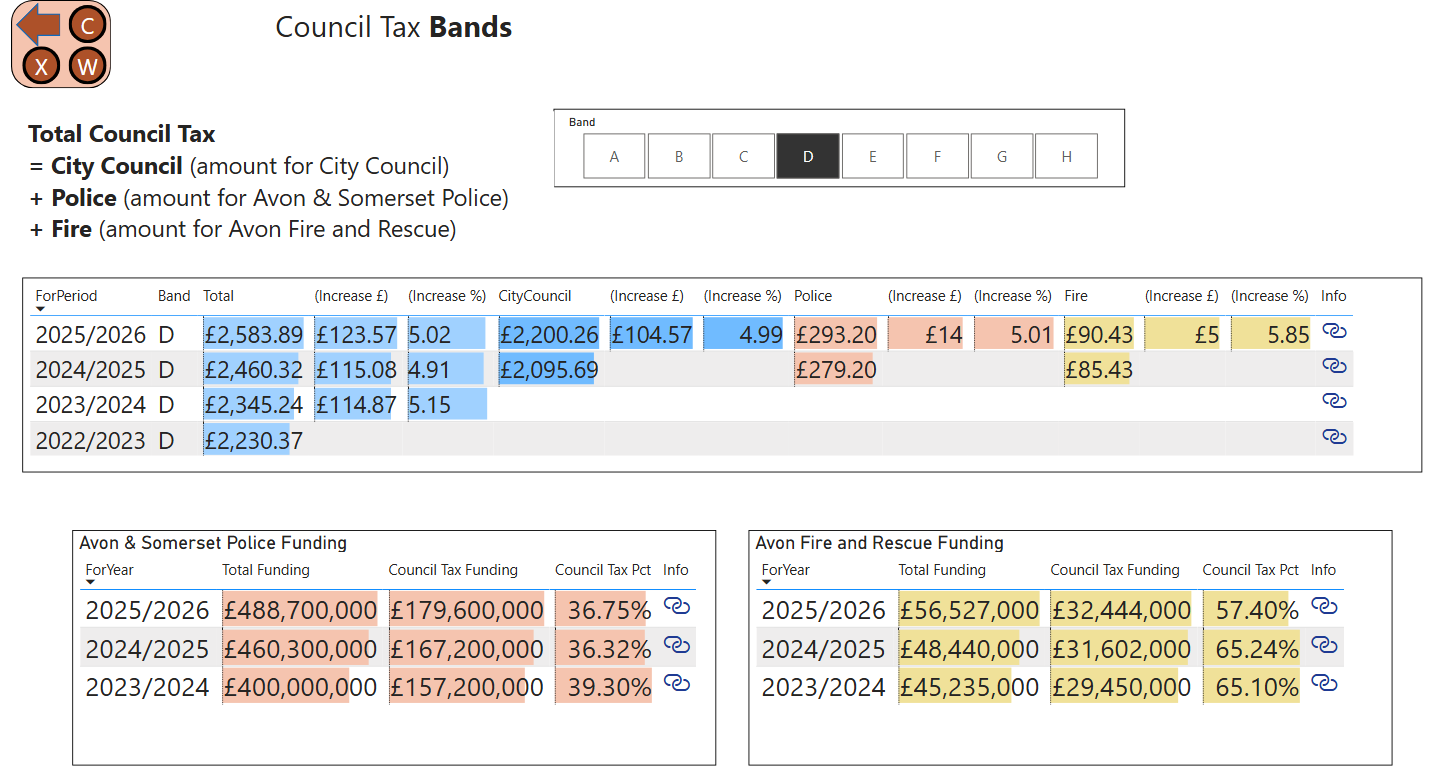Image resolution: width=1440 pixels, height=775 pixels.
Task: Pick the Band C tile
Action: [743, 157]
